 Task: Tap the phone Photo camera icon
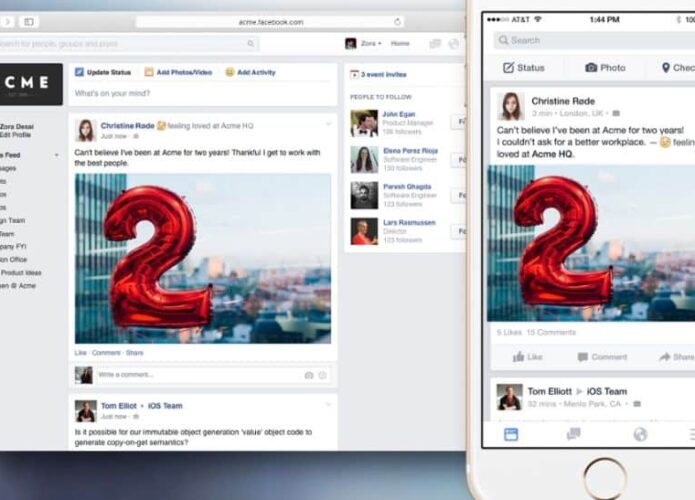pos(591,67)
